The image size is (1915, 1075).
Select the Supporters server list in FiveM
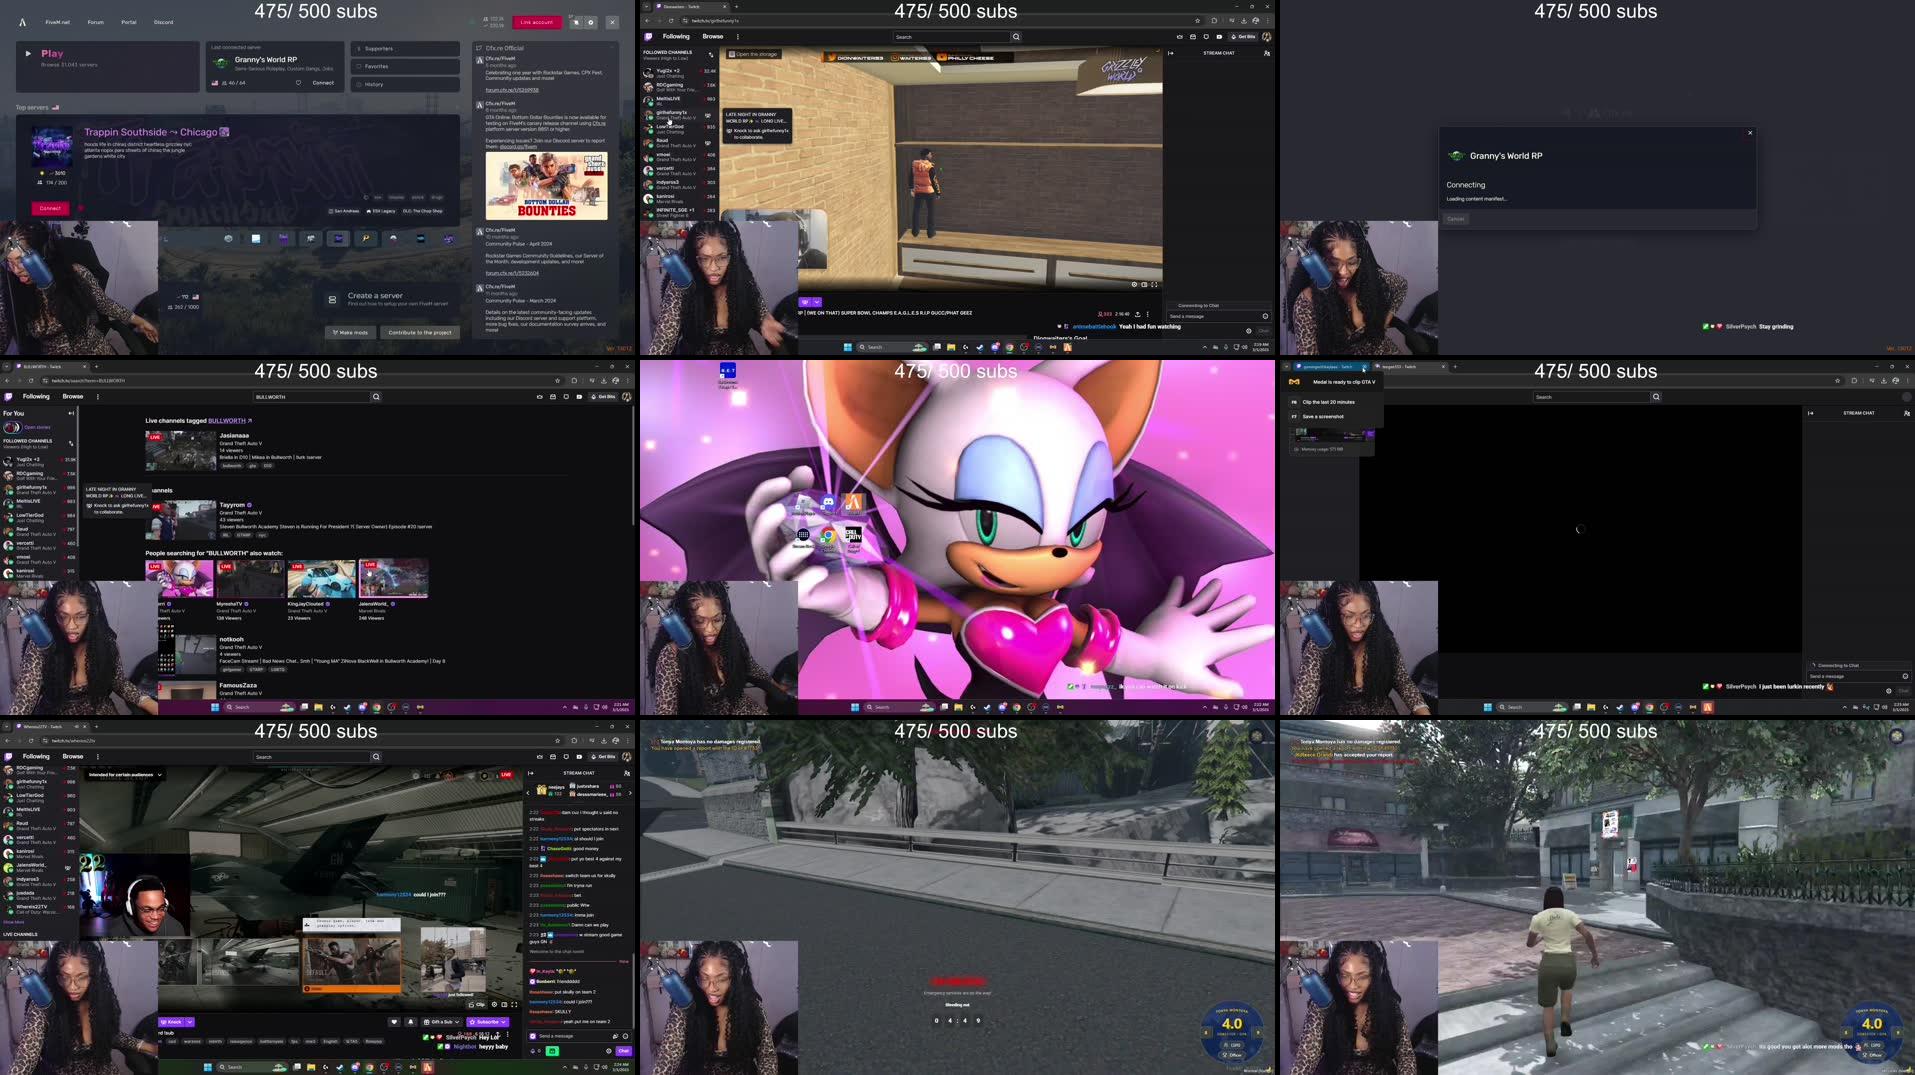point(405,49)
